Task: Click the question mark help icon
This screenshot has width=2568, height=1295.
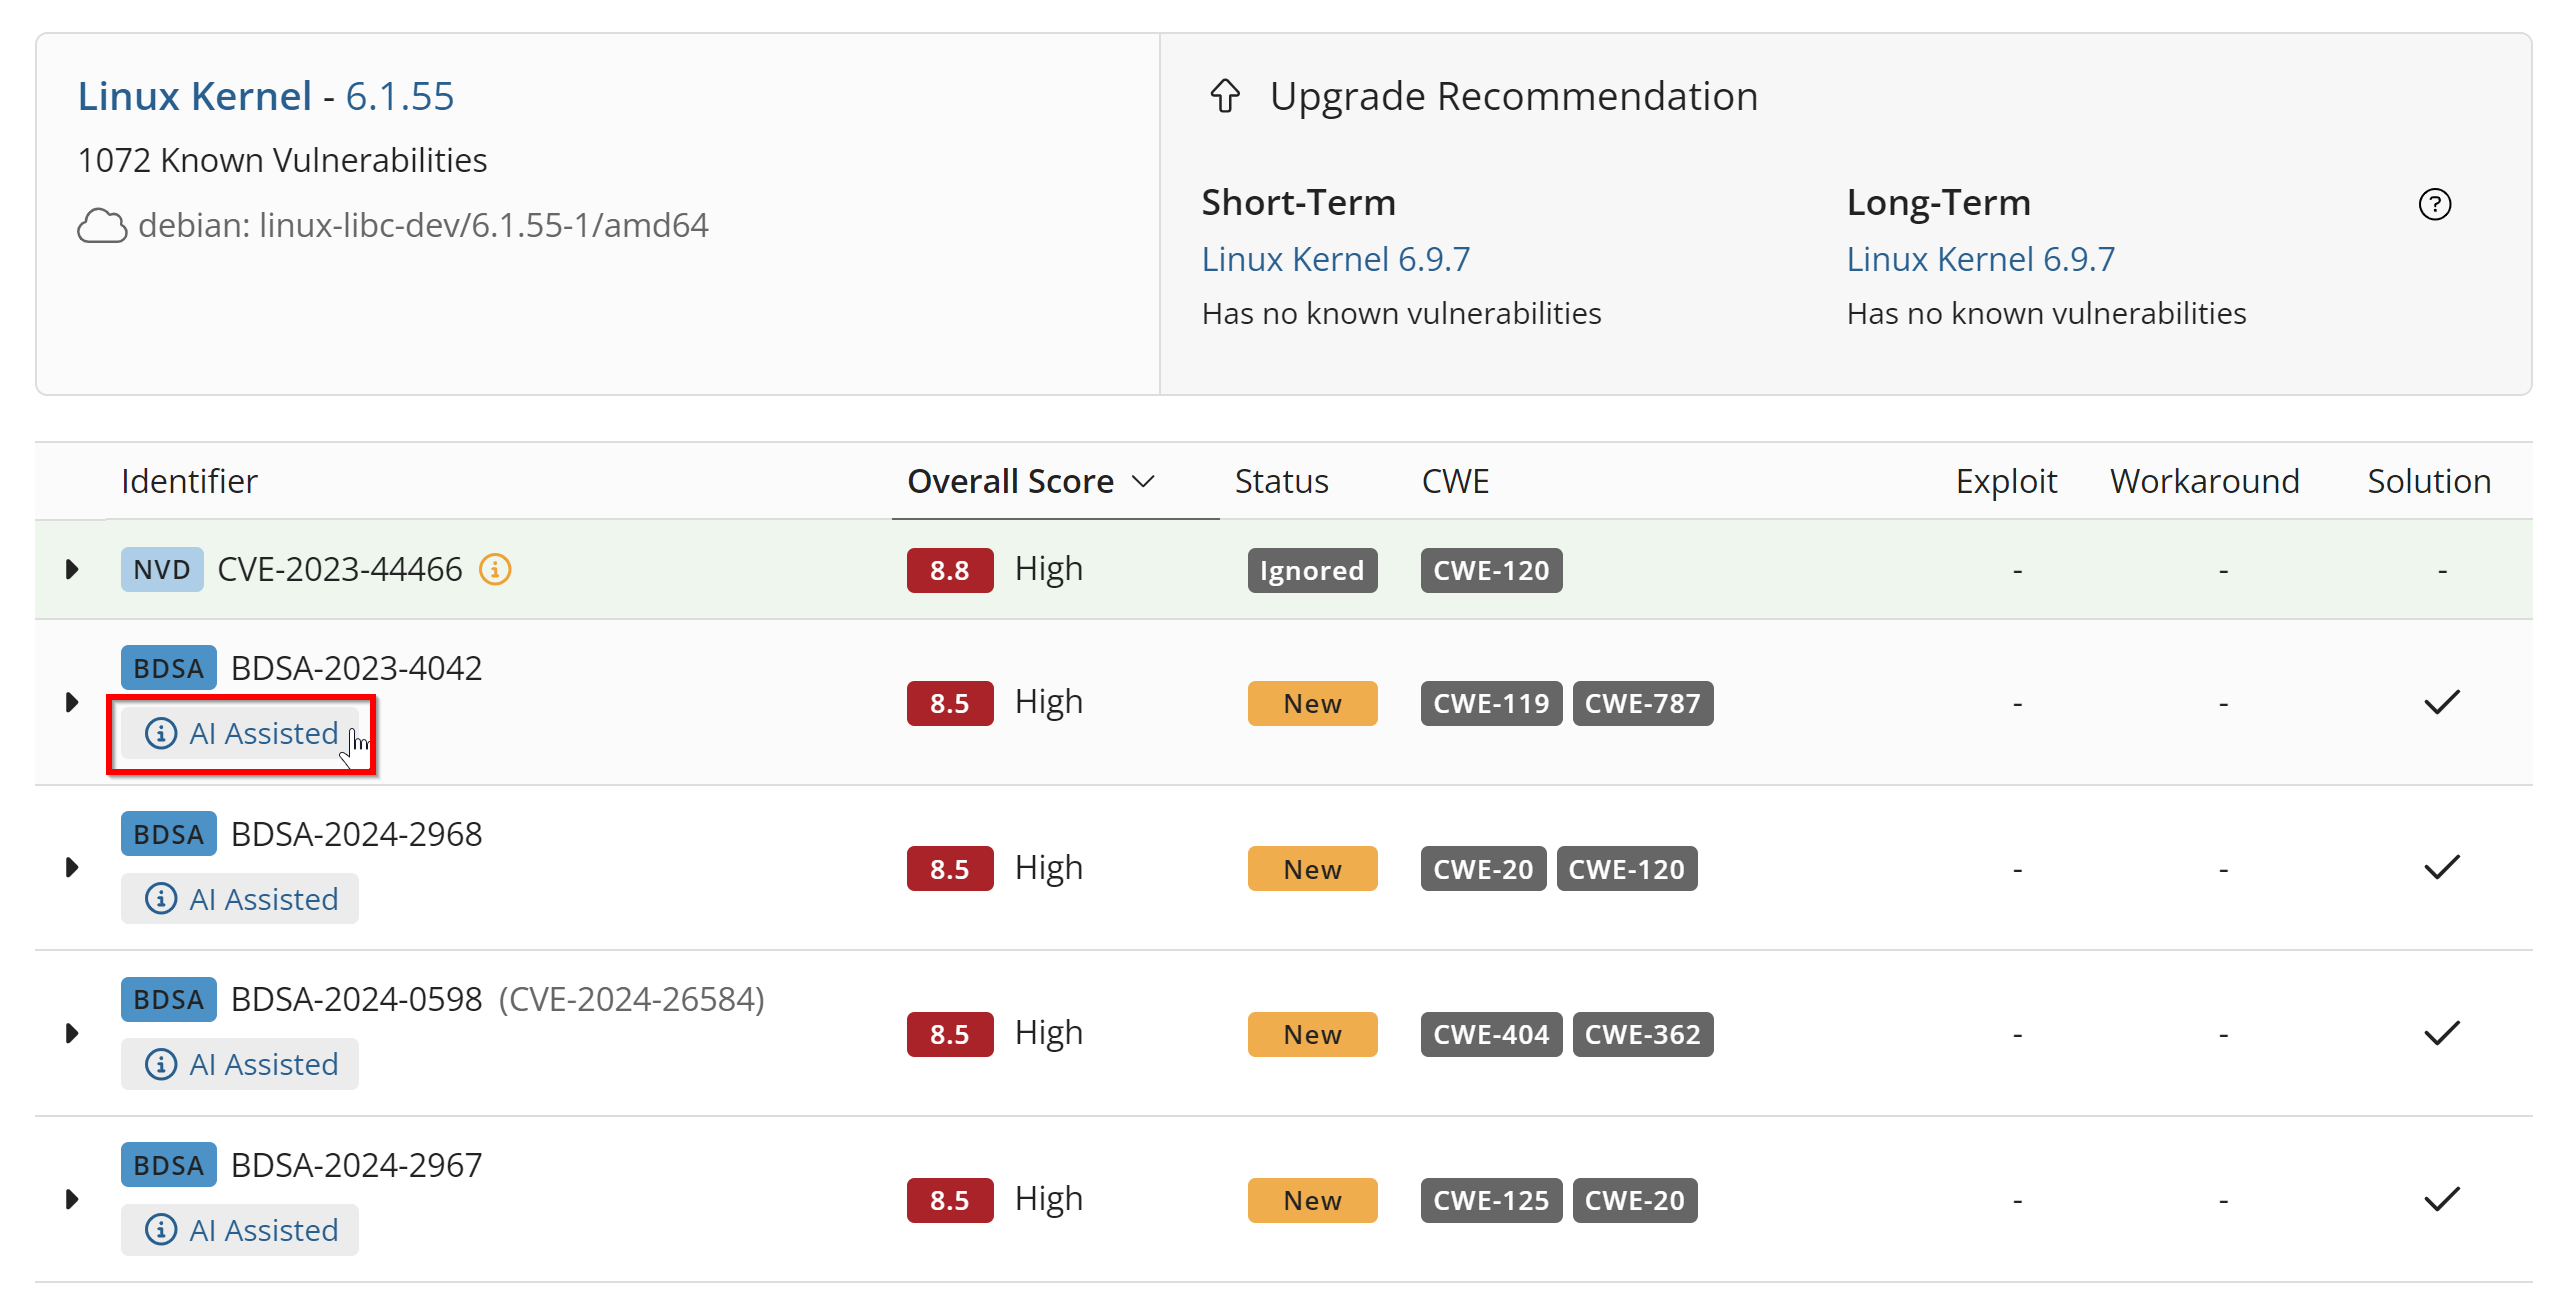Action: (2435, 204)
